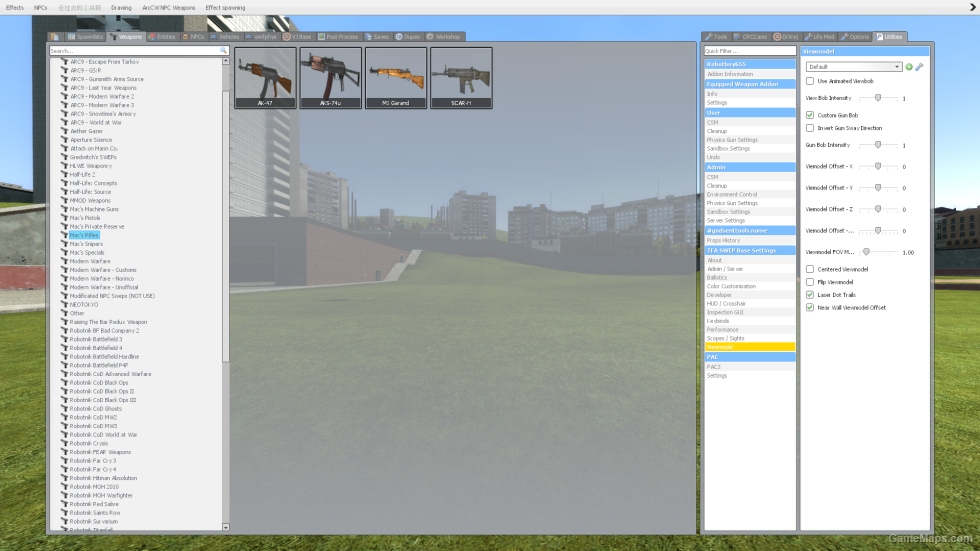The height and width of the screenshot is (551, 980).
Task: Switch to the Entities tab
Action: [x=162, y=37]
